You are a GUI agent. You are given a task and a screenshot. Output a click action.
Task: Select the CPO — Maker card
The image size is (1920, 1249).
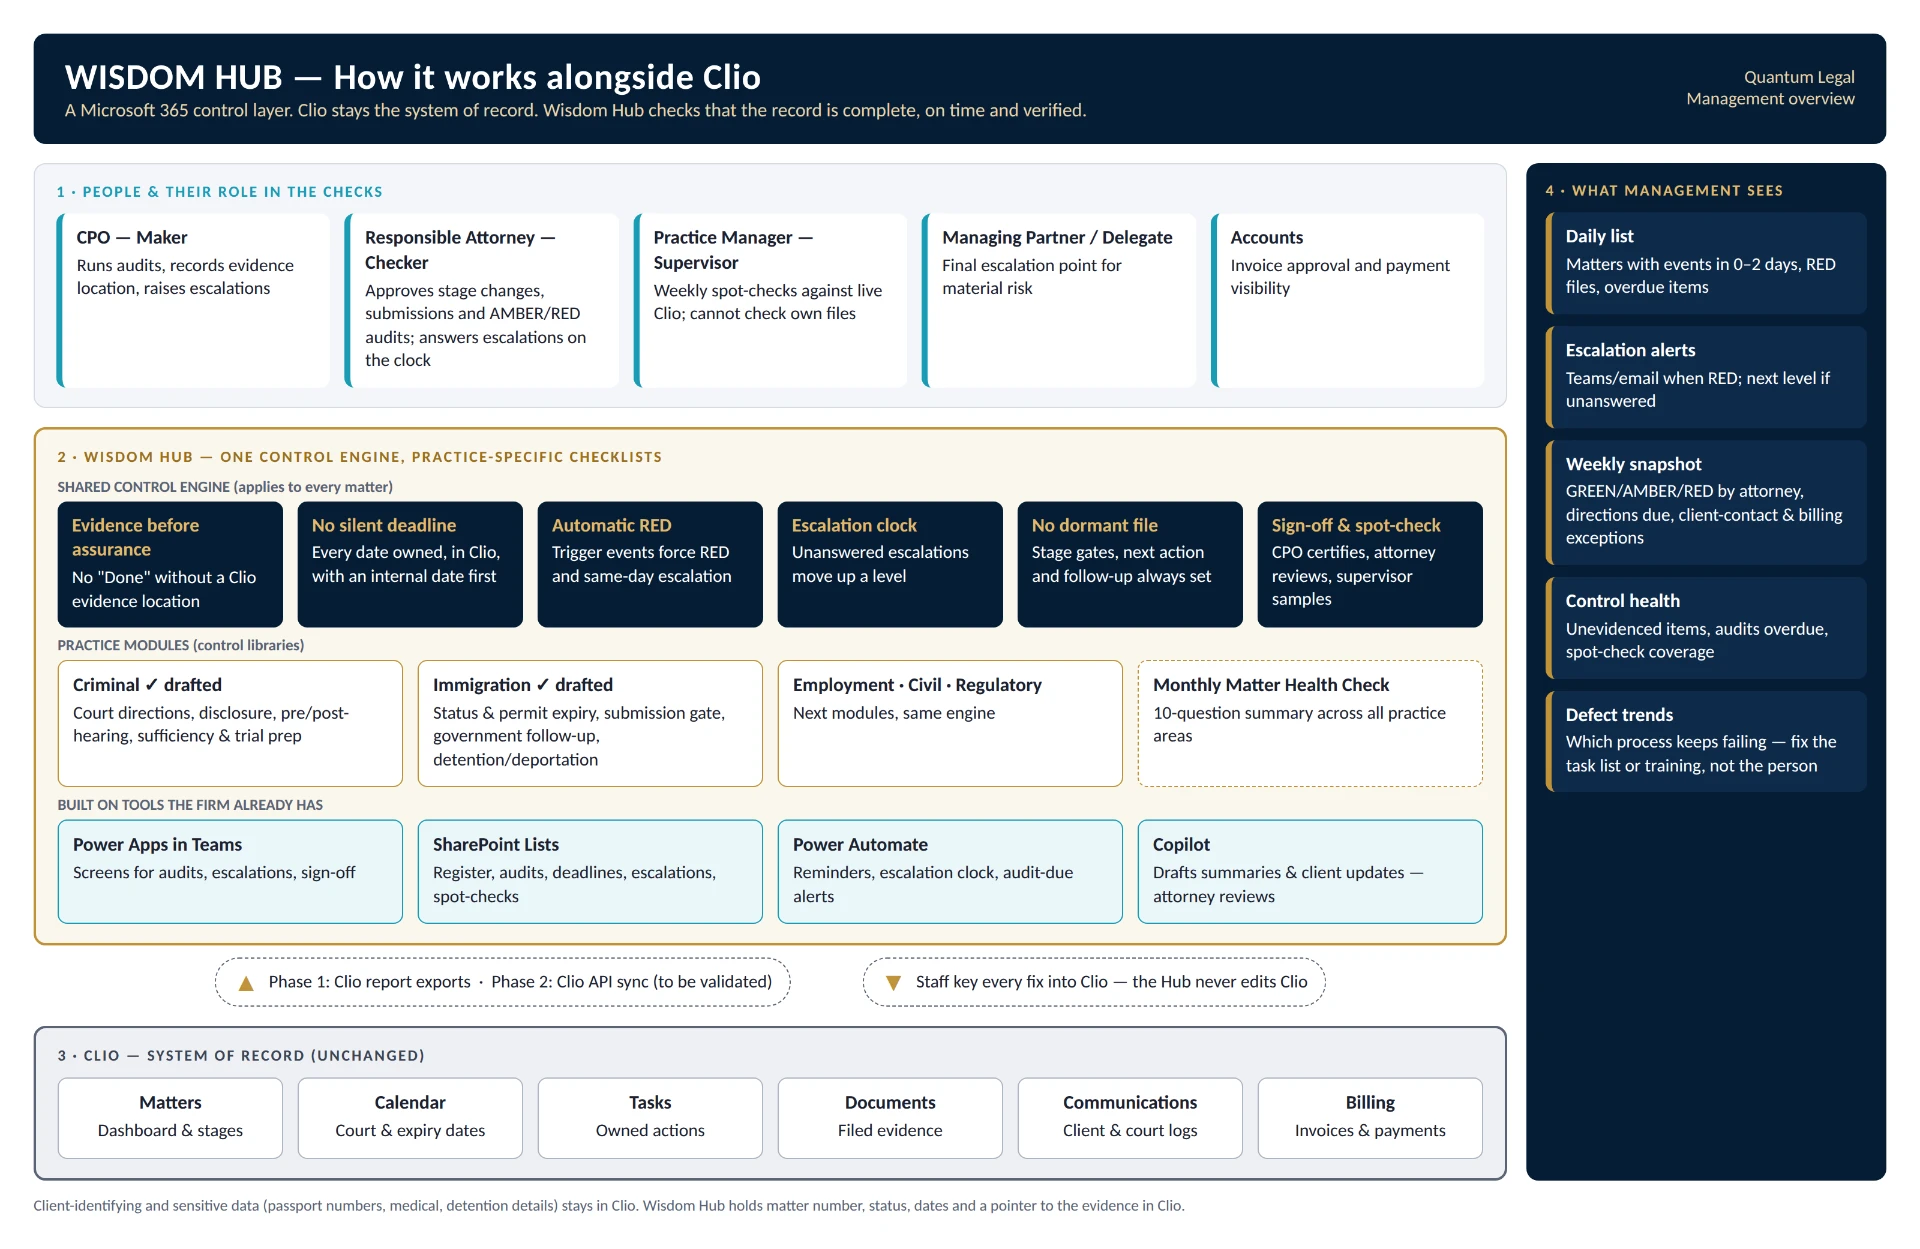coord(193,300)
